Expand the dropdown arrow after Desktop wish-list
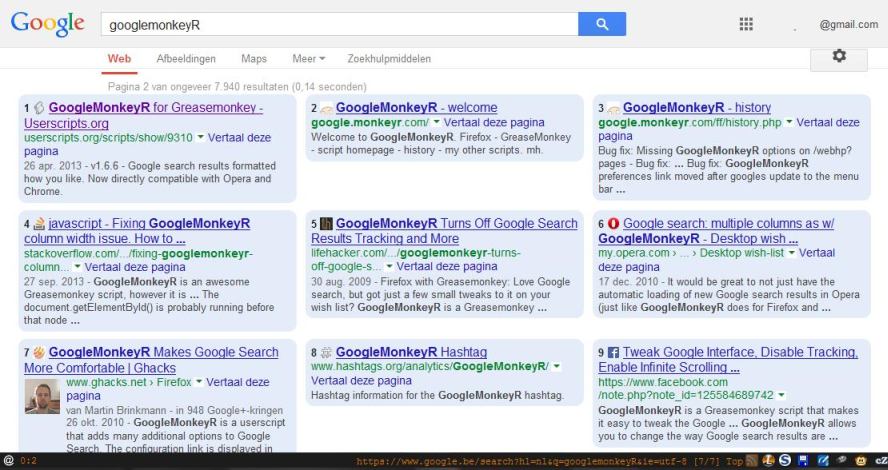This screenshot has width=888, height=470. (x=792, y=253)
